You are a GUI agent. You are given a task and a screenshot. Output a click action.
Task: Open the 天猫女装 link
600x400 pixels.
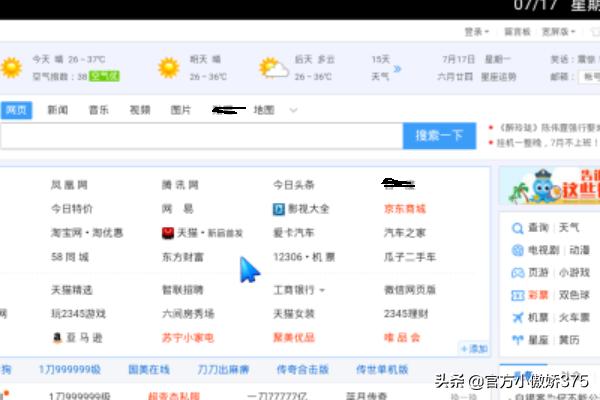(x=293, y=314)
